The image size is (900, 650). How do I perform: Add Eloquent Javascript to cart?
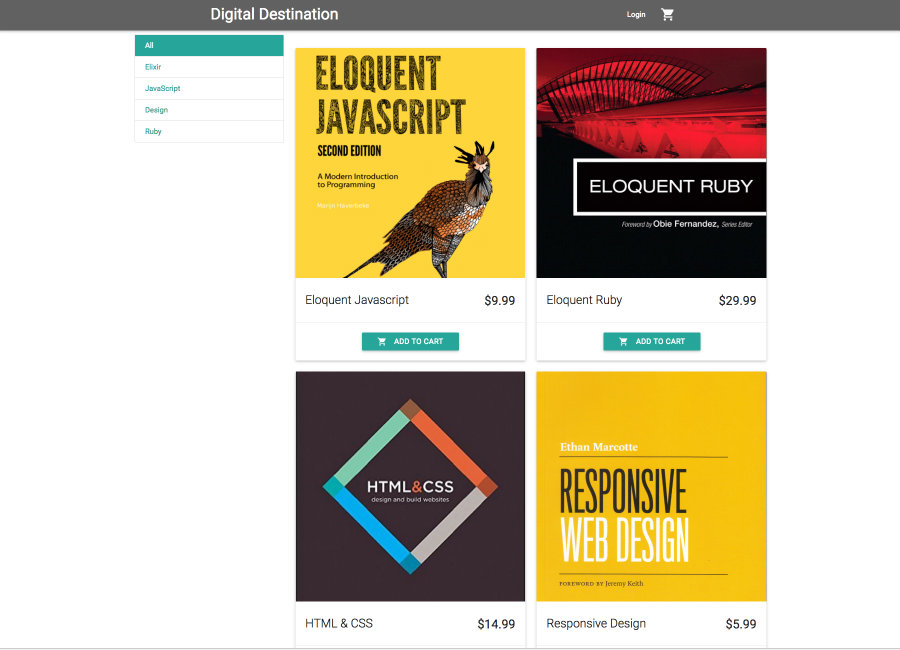pos(410,341)
